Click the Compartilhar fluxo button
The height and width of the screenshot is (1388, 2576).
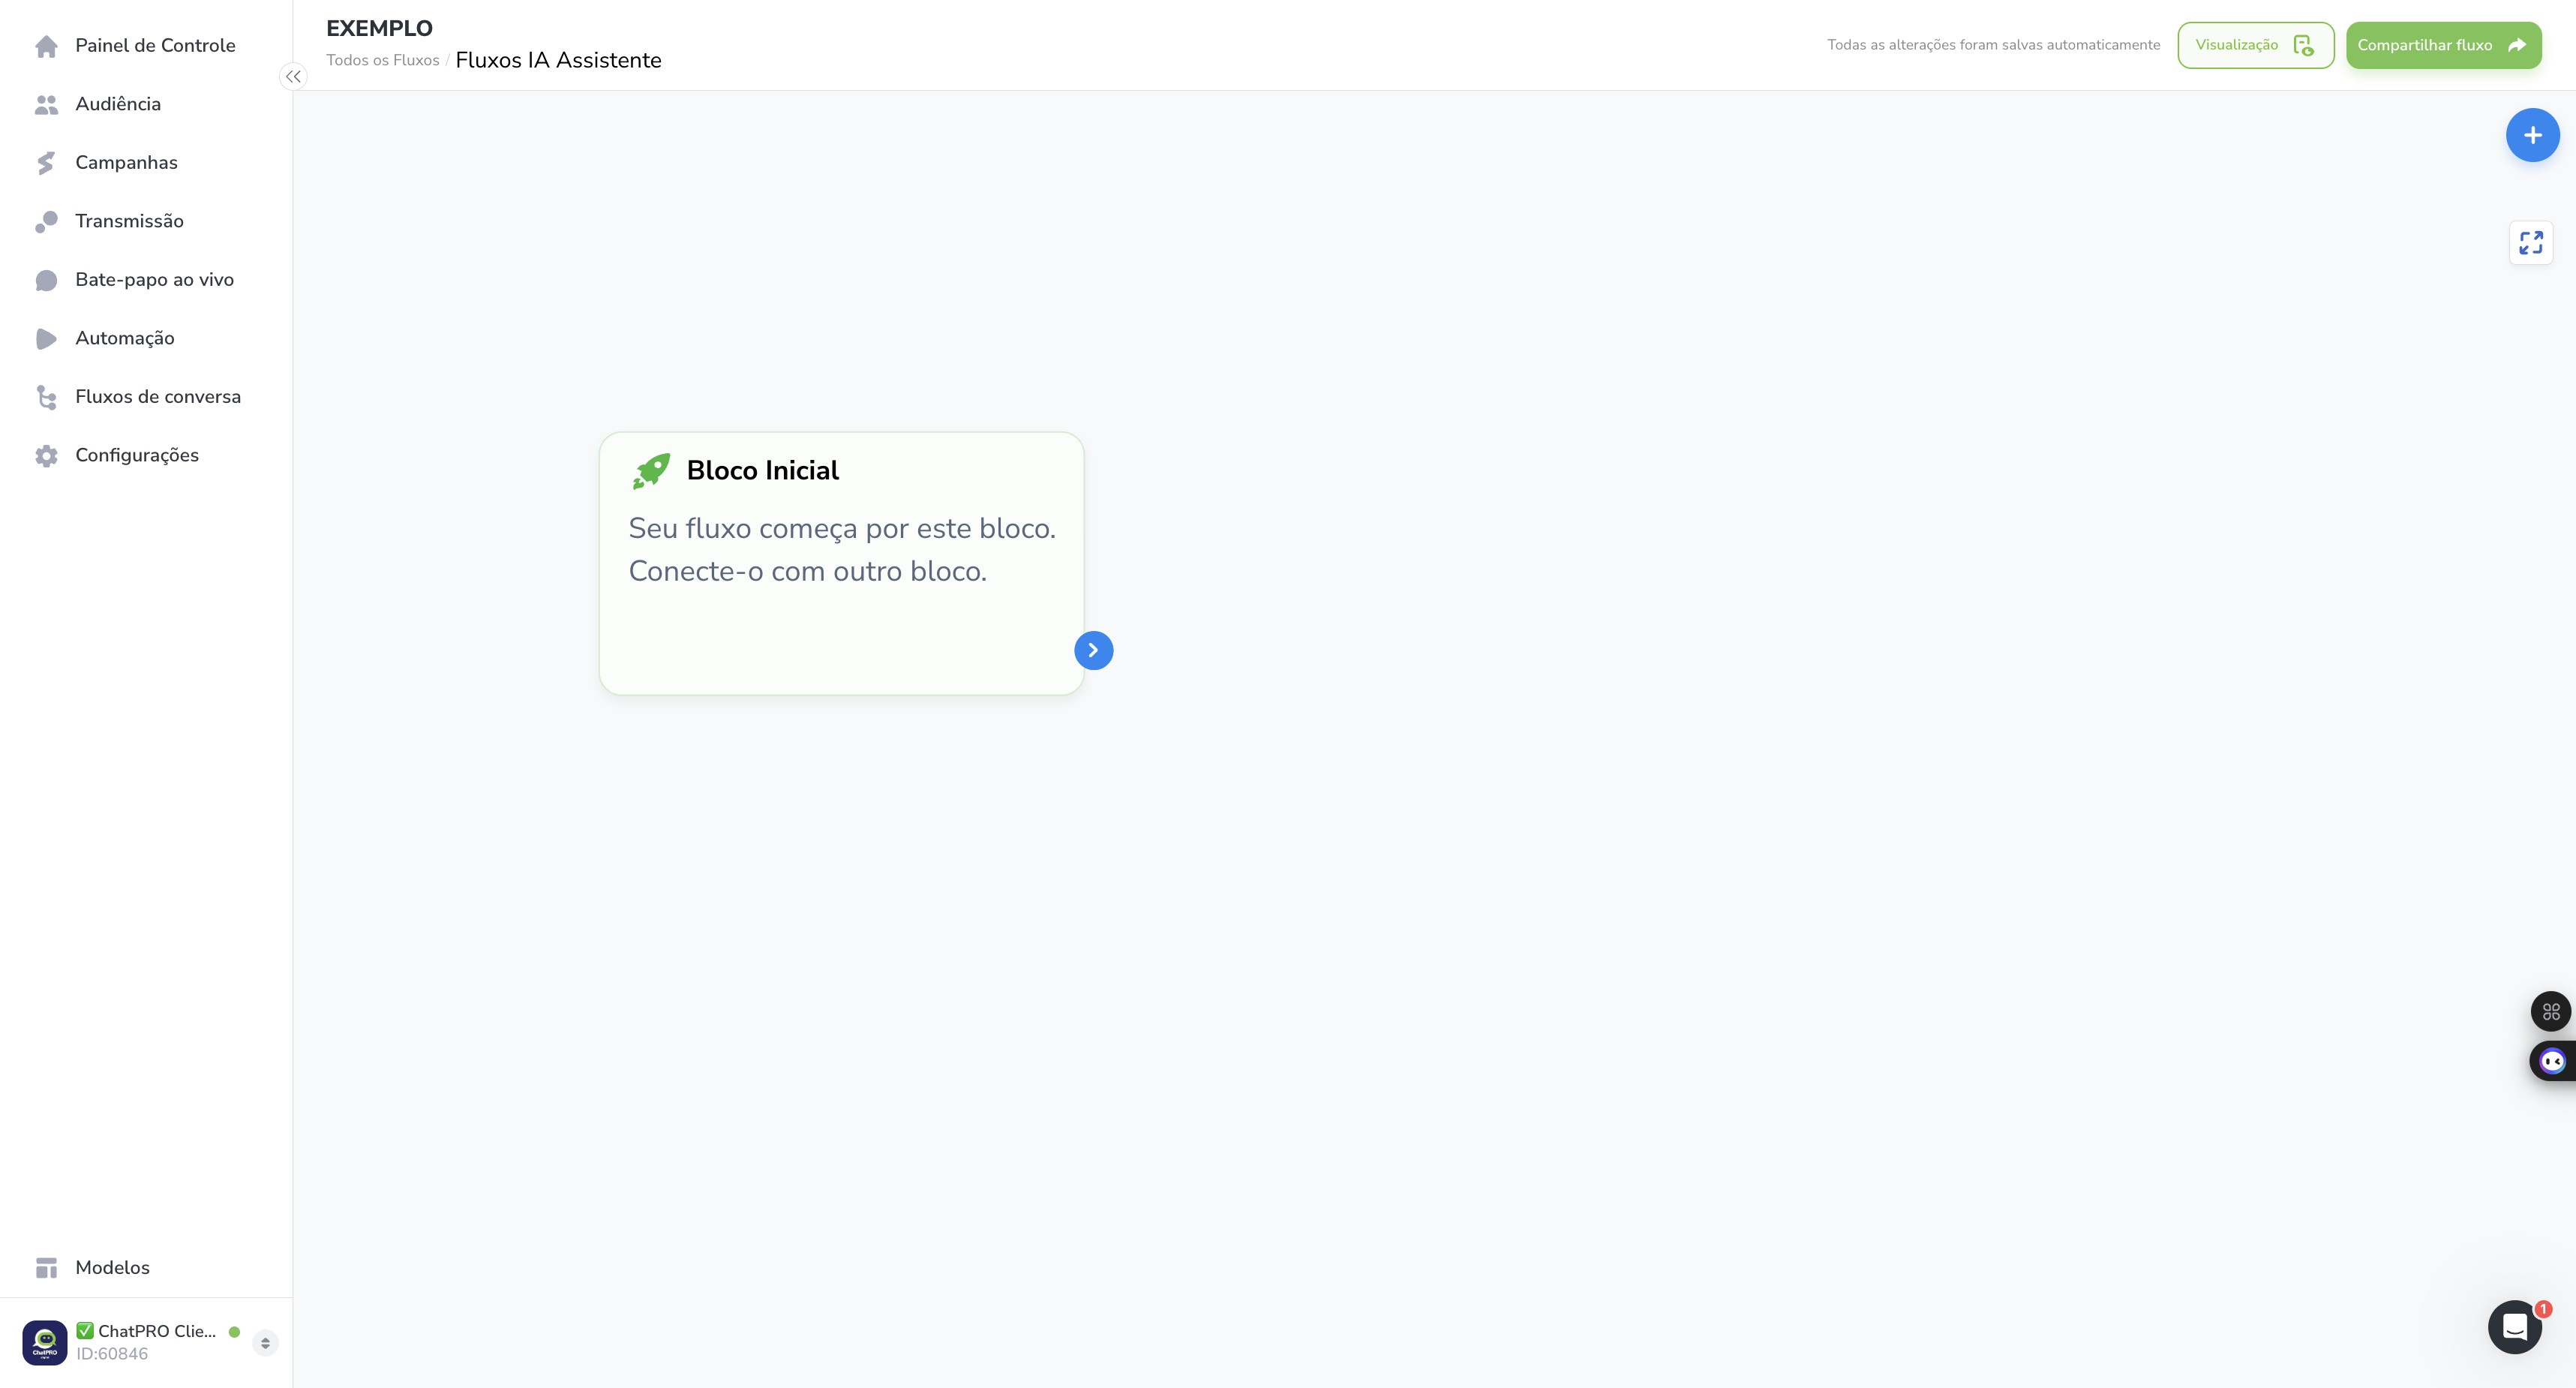point(2443,45)
